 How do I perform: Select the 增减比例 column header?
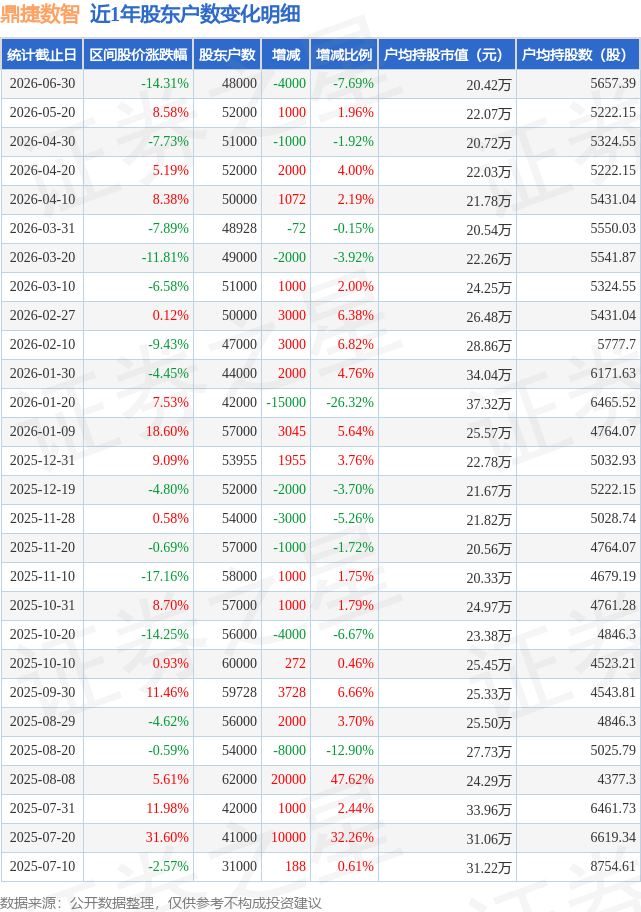coord(344,55)
